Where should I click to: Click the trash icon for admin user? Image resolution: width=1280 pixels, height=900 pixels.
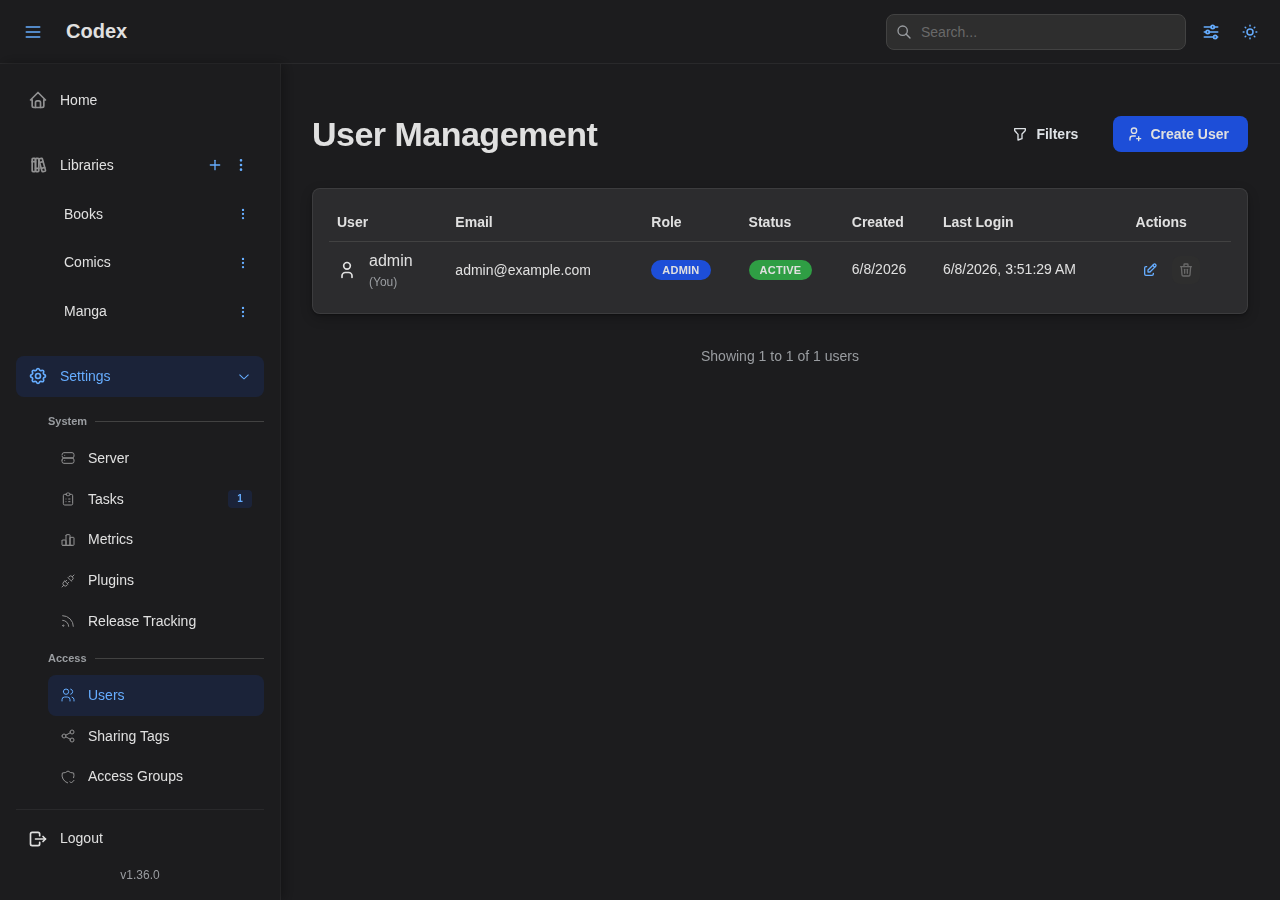1186,270
